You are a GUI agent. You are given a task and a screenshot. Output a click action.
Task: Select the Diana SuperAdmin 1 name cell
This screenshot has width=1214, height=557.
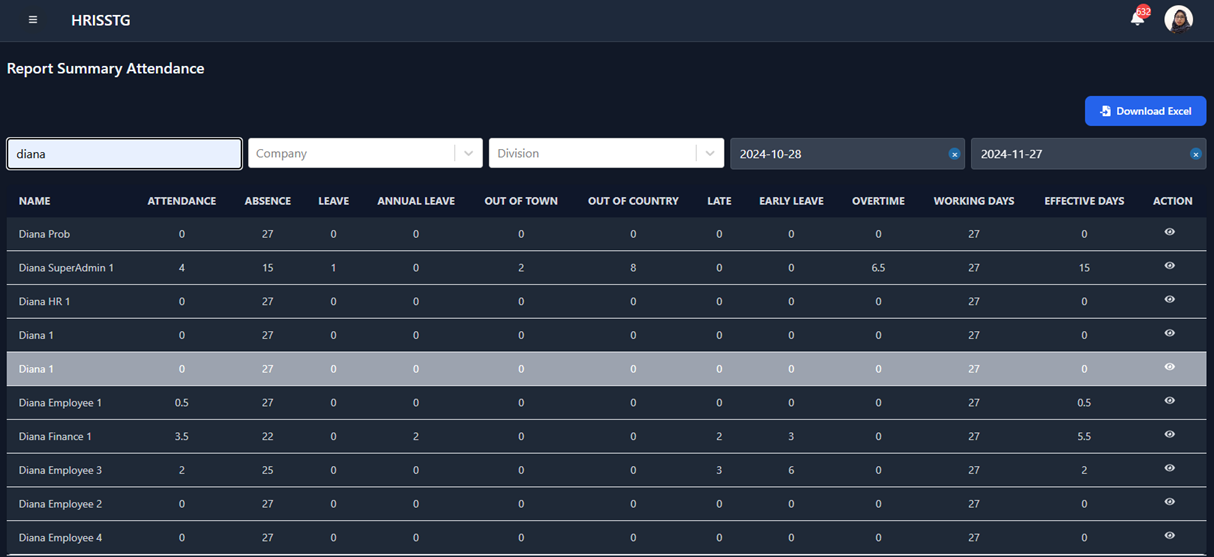[66, 268]
